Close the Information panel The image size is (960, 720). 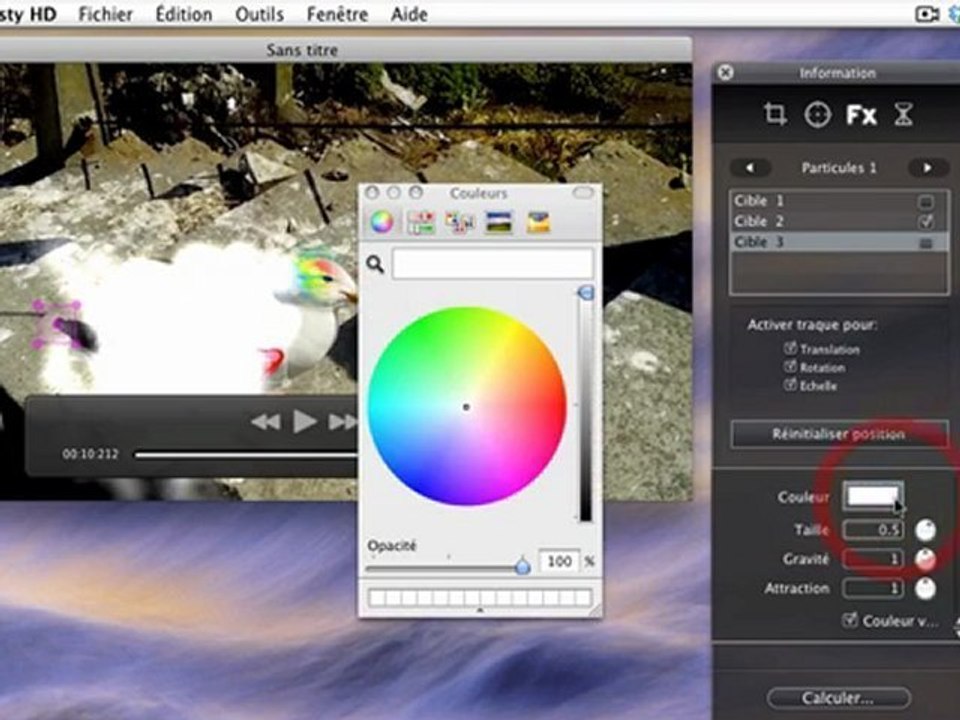(x=725, y=73)
